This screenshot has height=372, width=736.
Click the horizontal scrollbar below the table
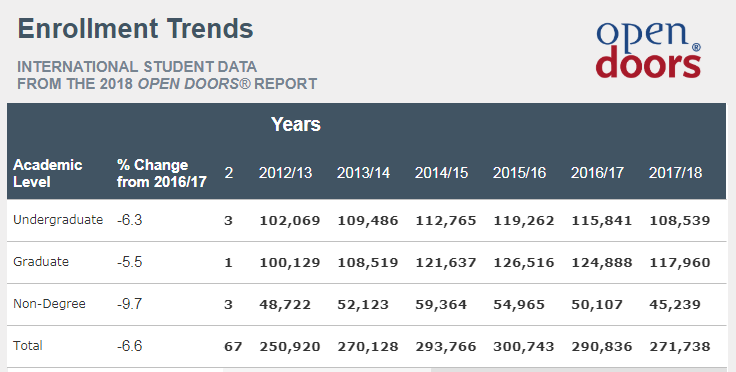pos(475,370)
